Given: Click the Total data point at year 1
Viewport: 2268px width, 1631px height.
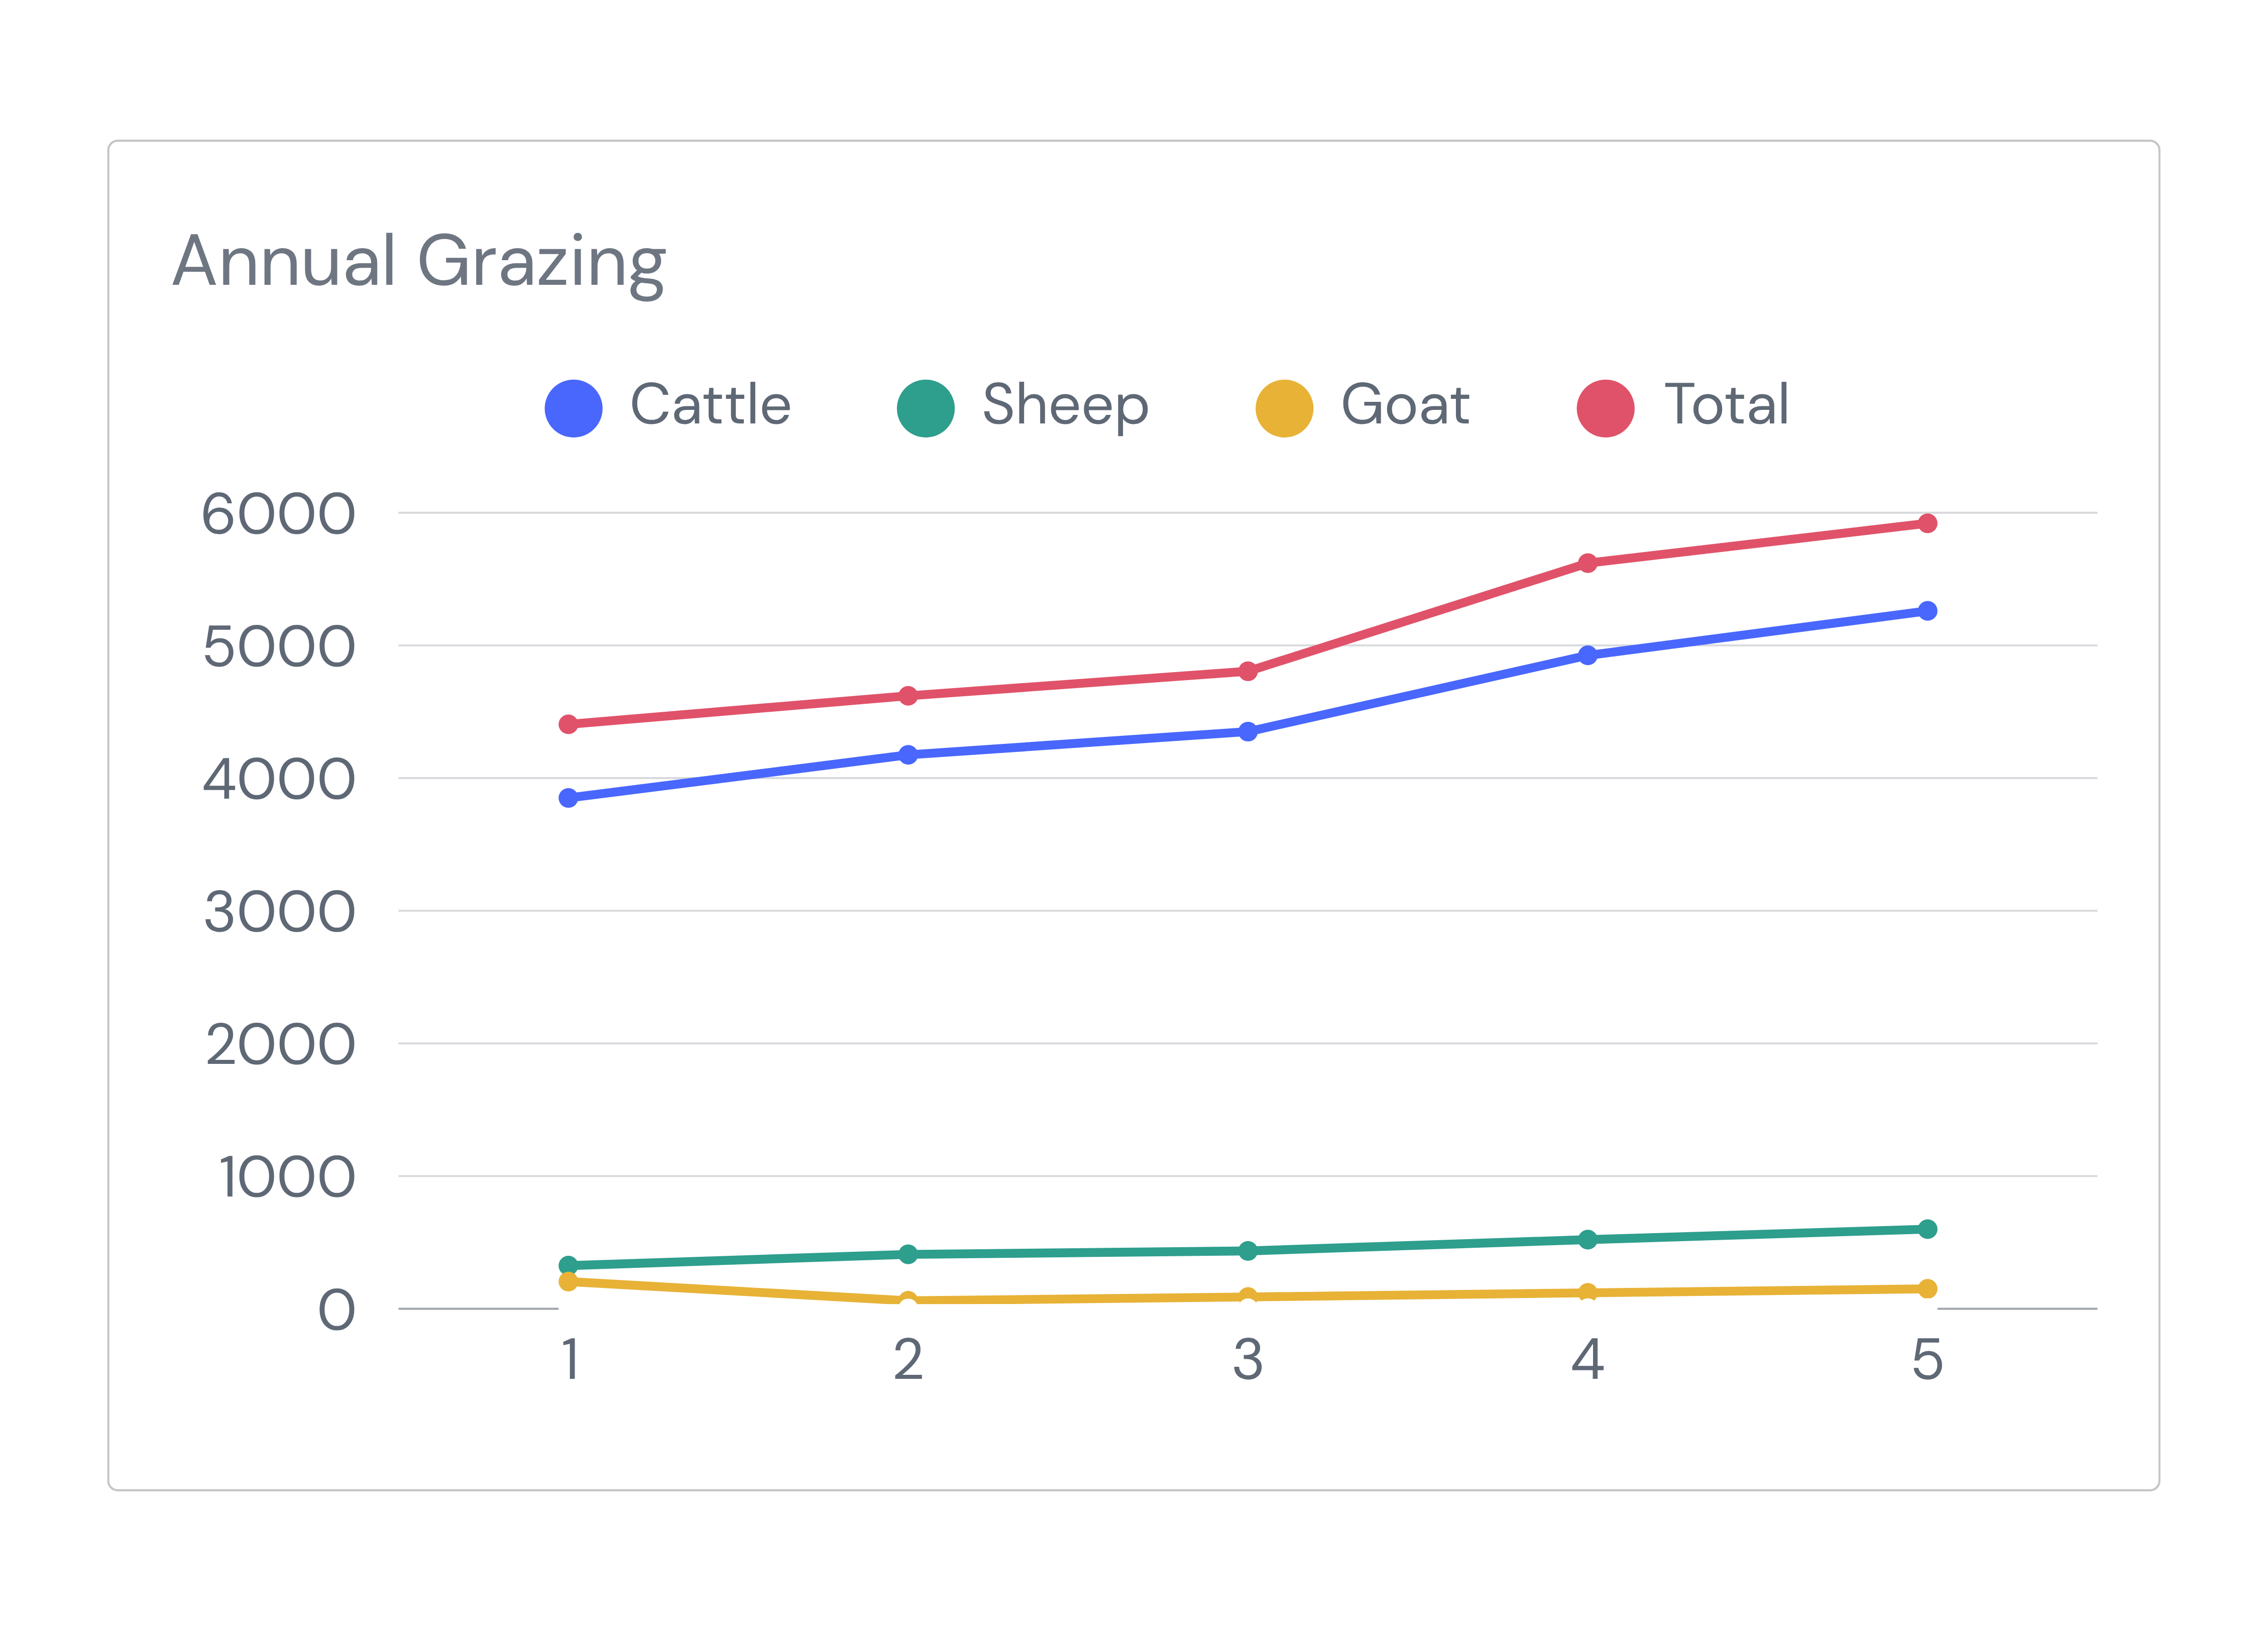Looking at the screenshot, I should 568,723.
